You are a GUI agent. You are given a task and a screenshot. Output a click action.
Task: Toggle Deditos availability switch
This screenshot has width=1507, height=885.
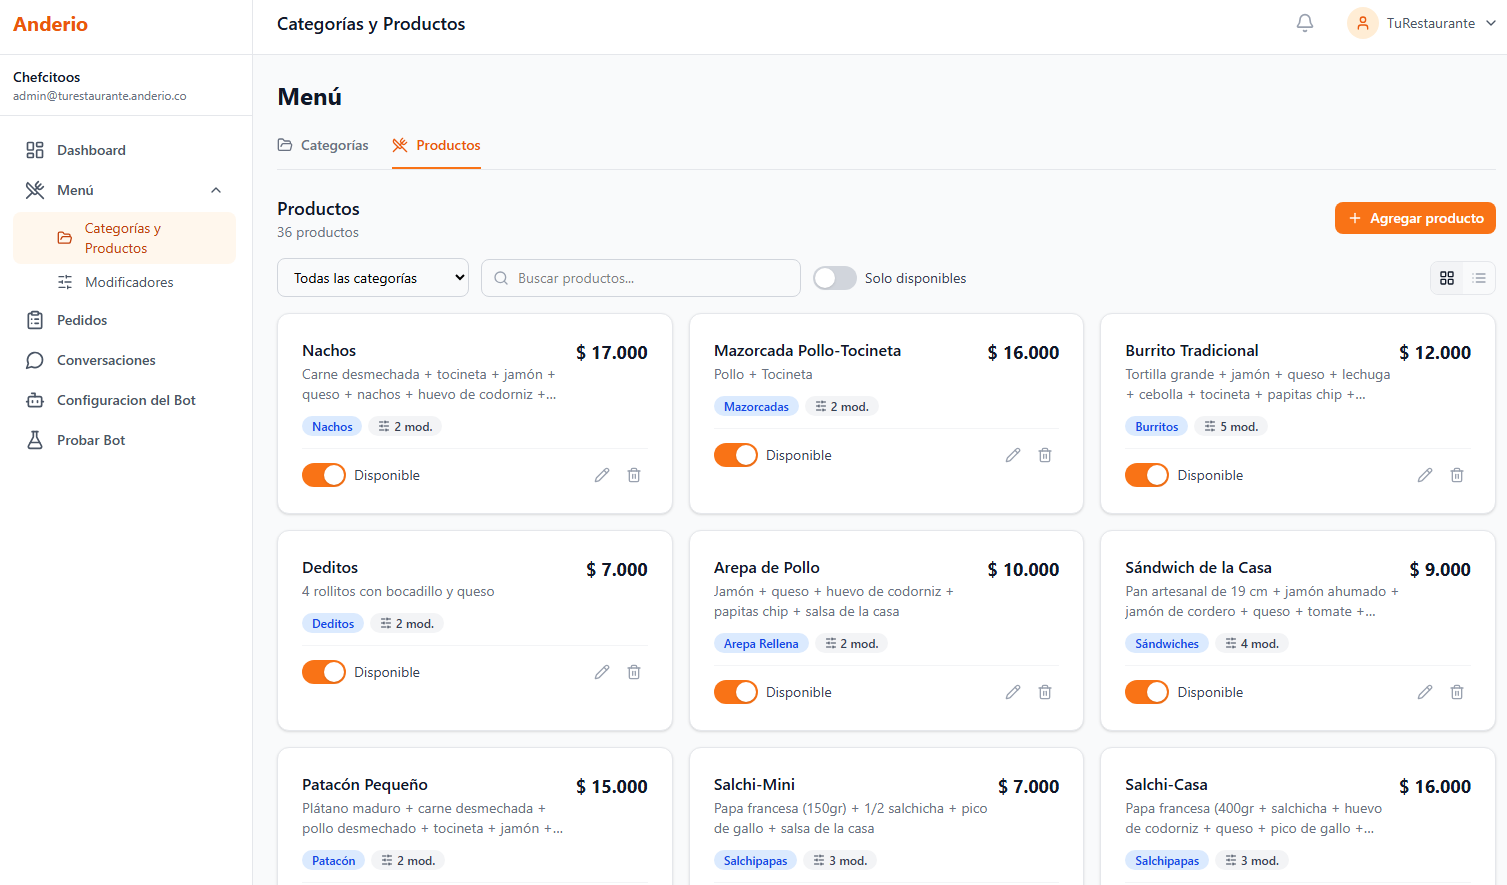(x=324, y=672)
